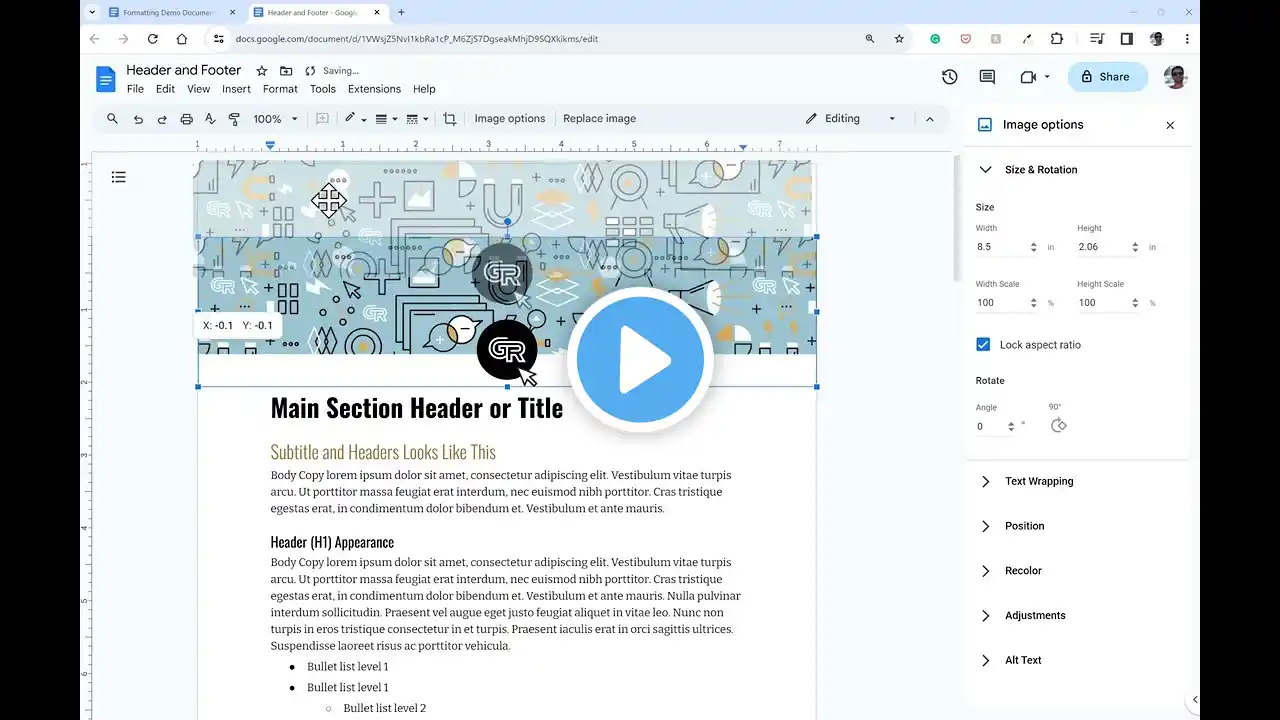Edit the rotation Angle field
The width and height of the screenshot is (1280, 720).
(996, 426)
